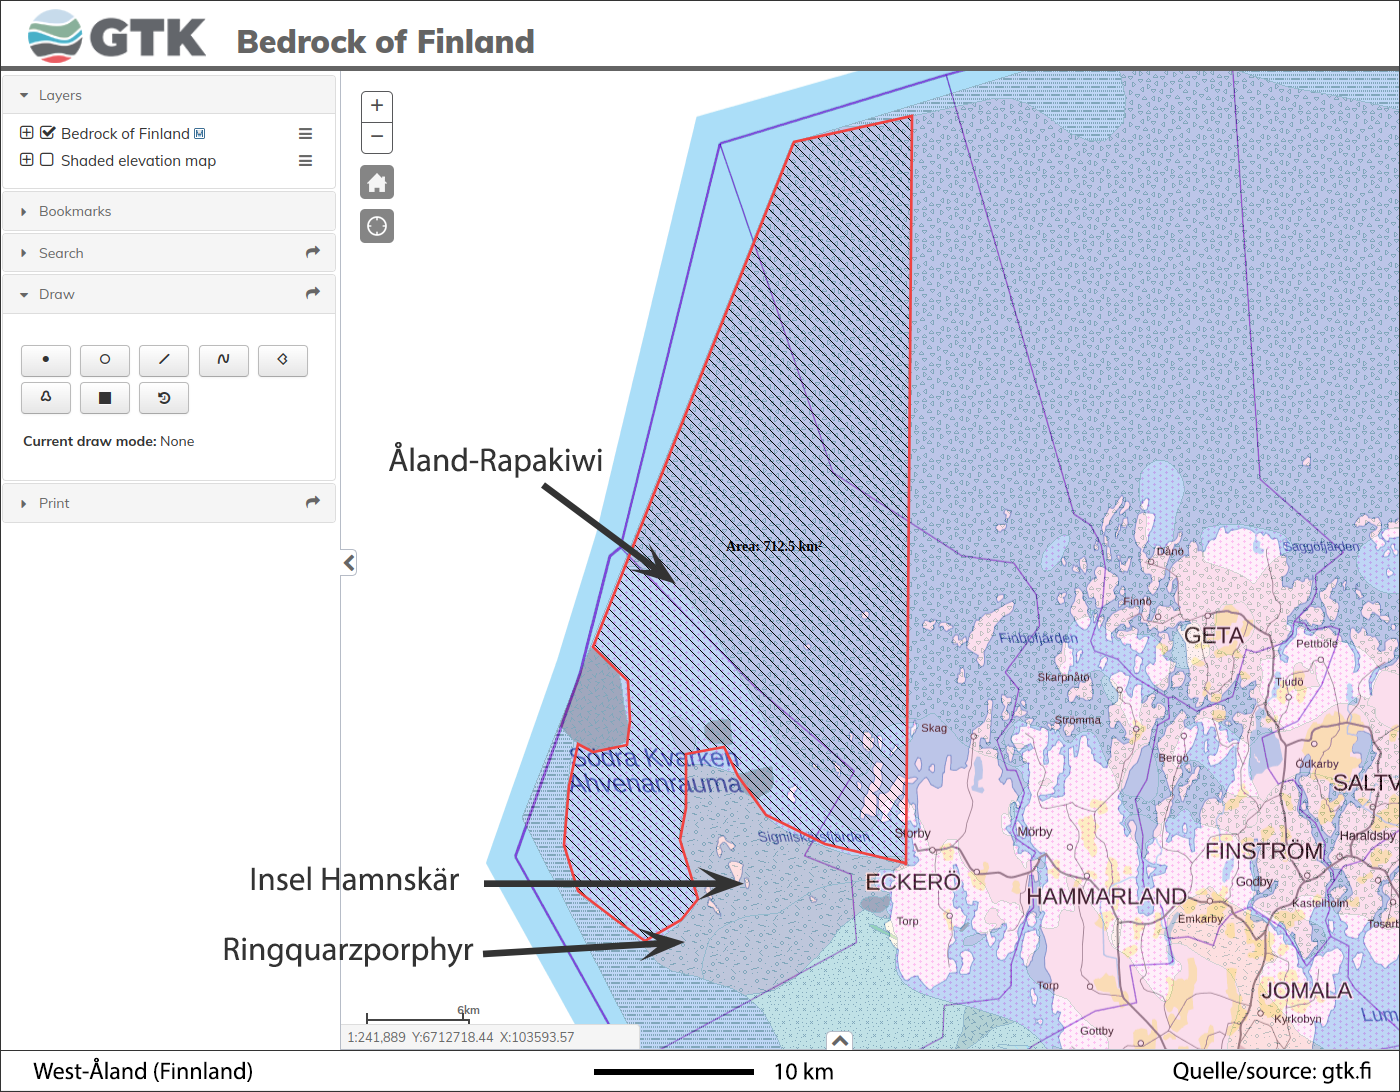
Task: Select the point draw tool
Action: [x=46, y=360]
